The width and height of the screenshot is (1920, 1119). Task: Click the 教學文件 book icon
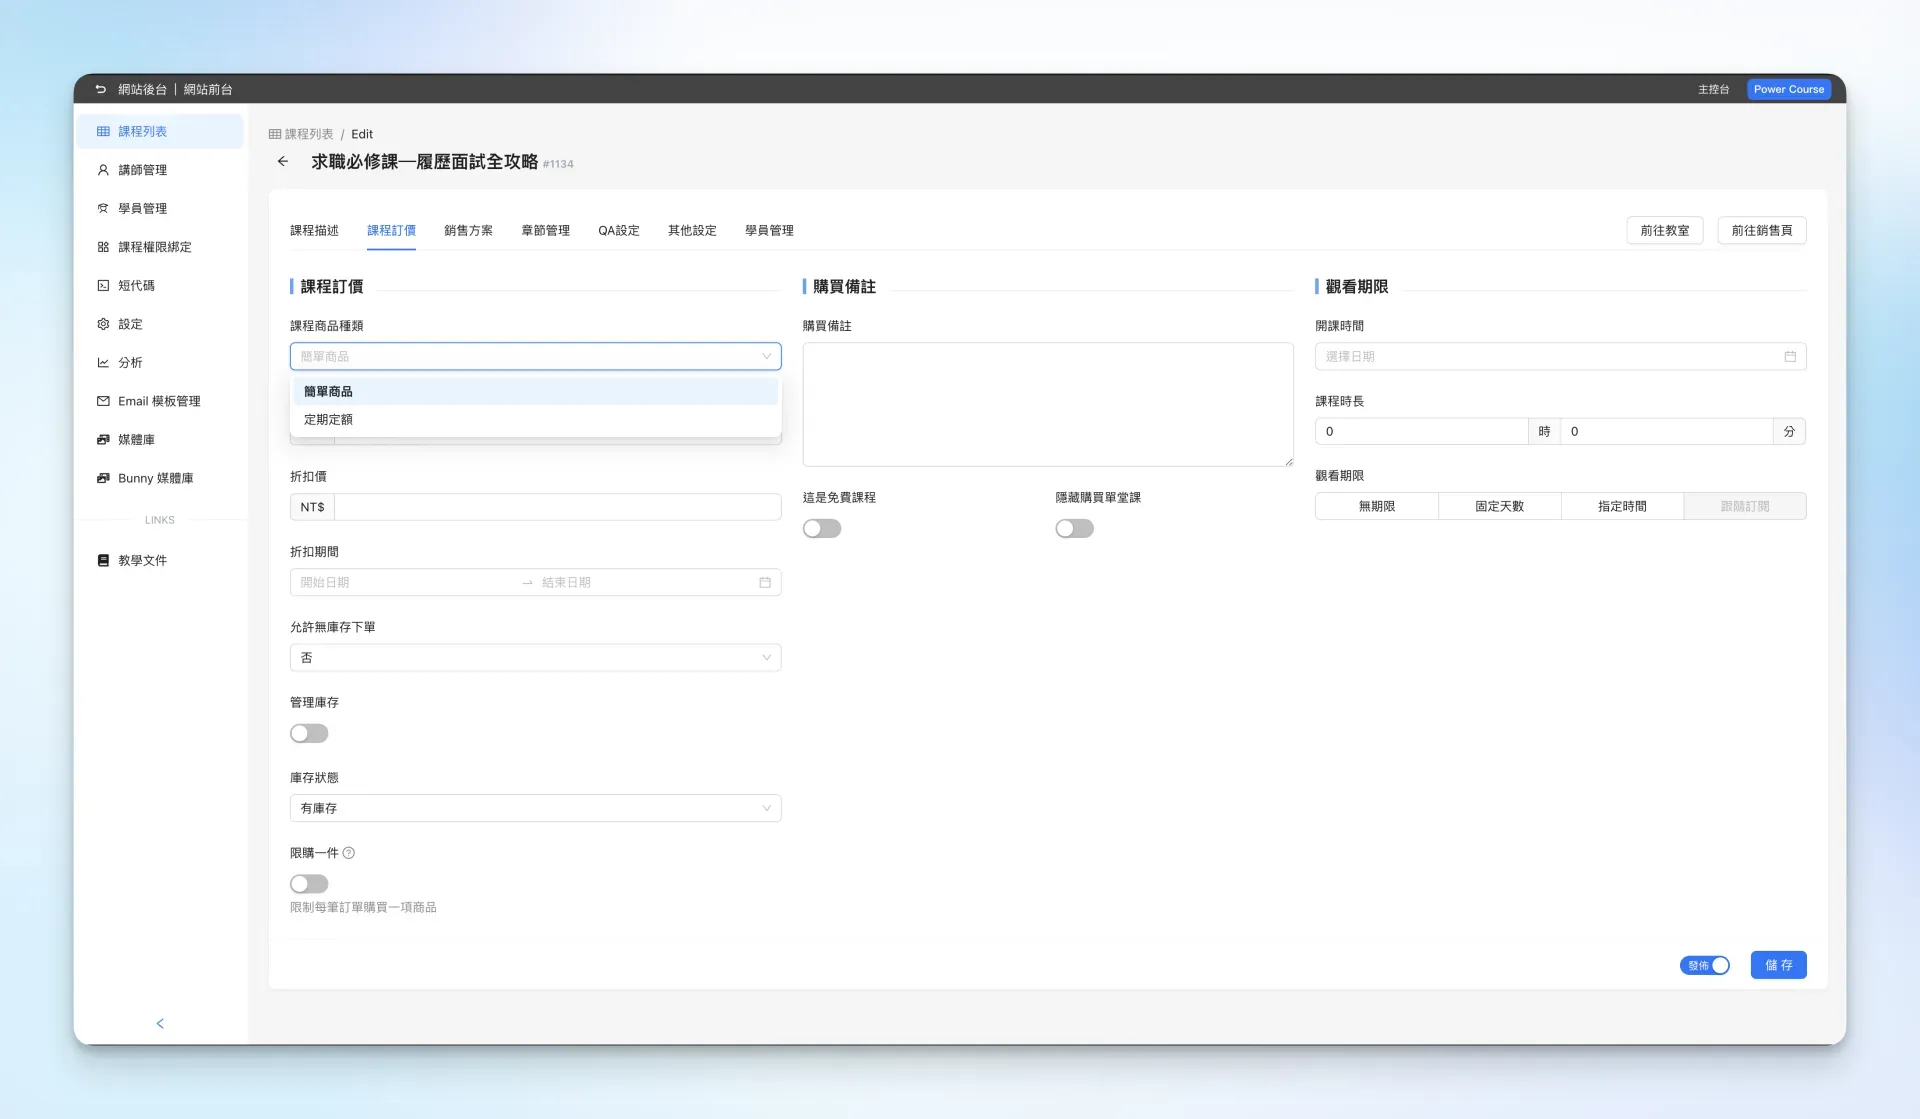click(x=103, y=560)
